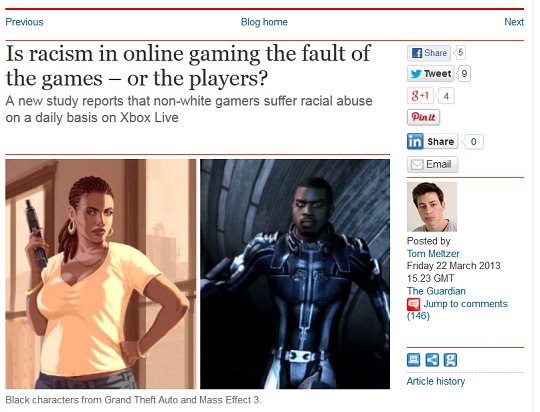
Task: Share the article on LinkedIn
Action: click(433, 142)
